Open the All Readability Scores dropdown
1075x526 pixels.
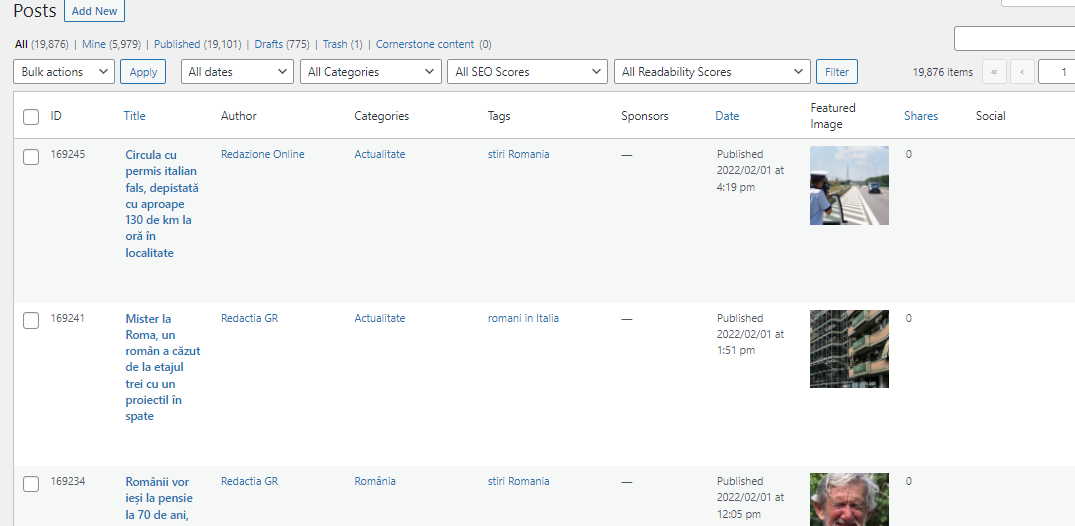(x=712, y=72)
